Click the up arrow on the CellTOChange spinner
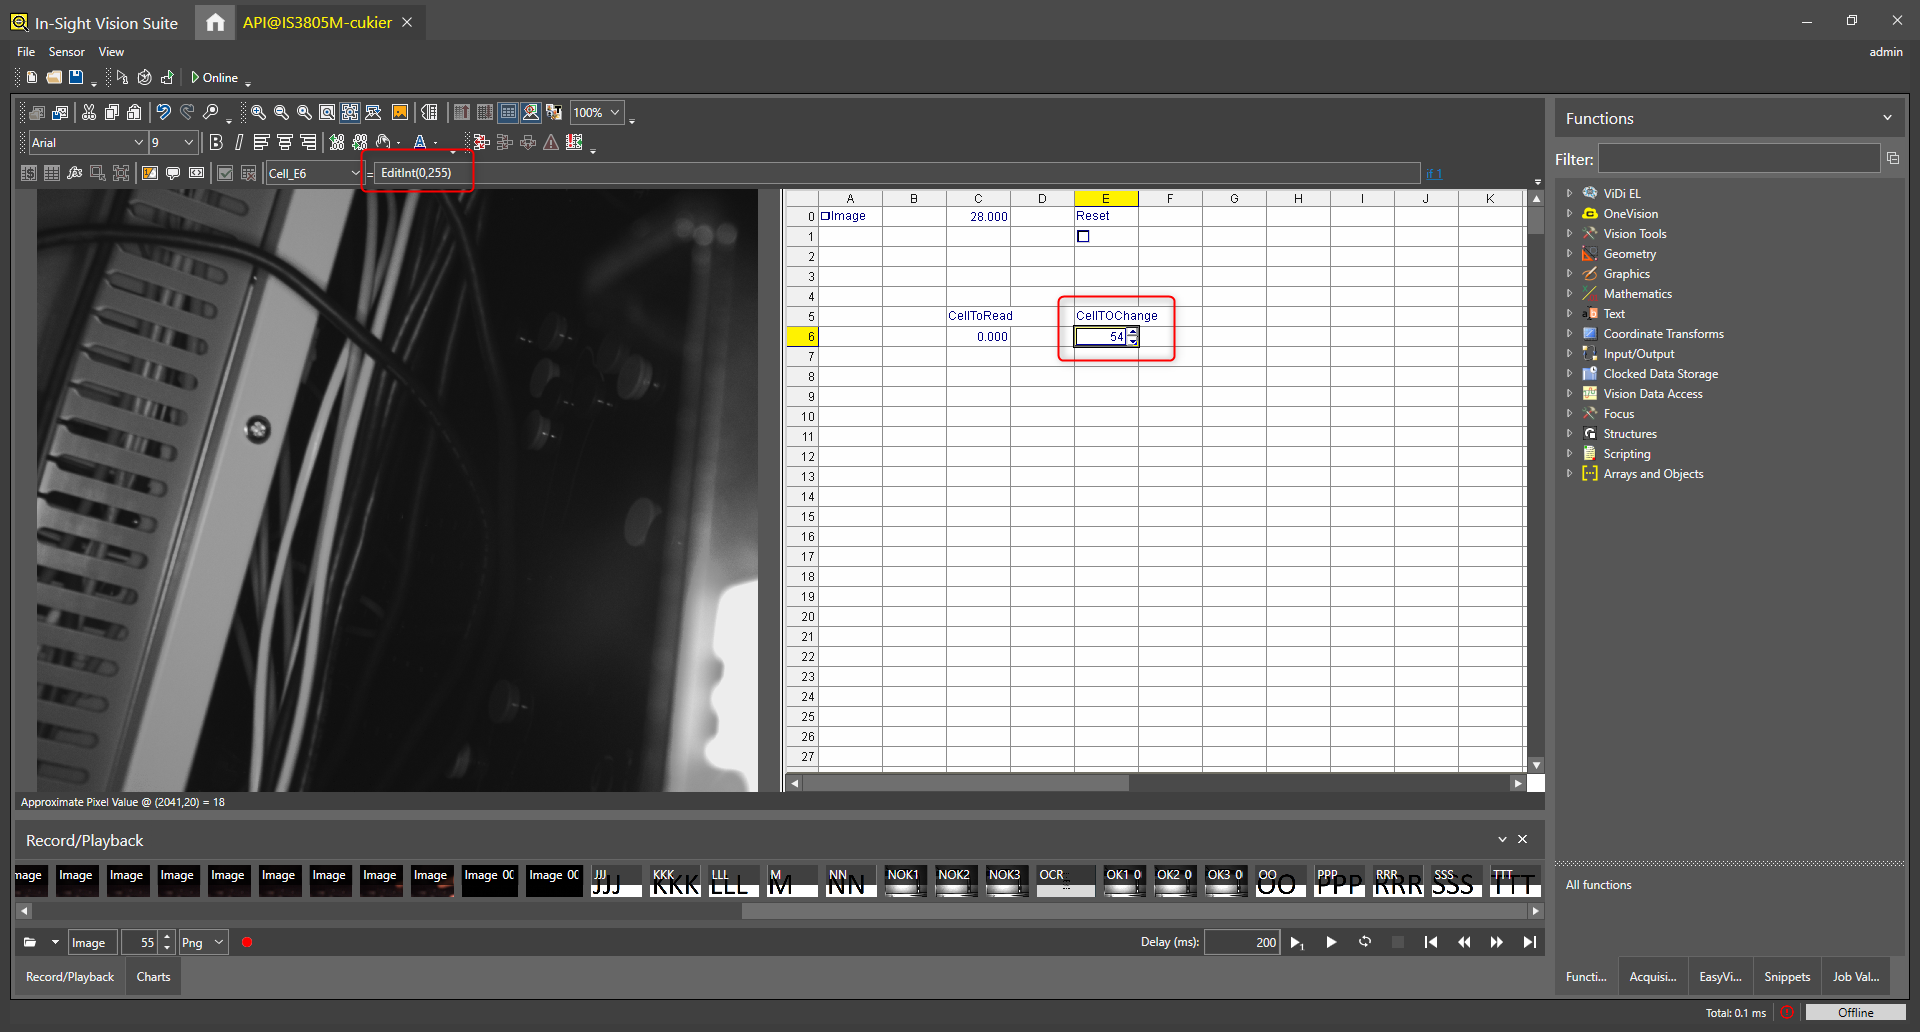The width and height of the screenshot is (1920, 1032). [x=1132, y=331]
